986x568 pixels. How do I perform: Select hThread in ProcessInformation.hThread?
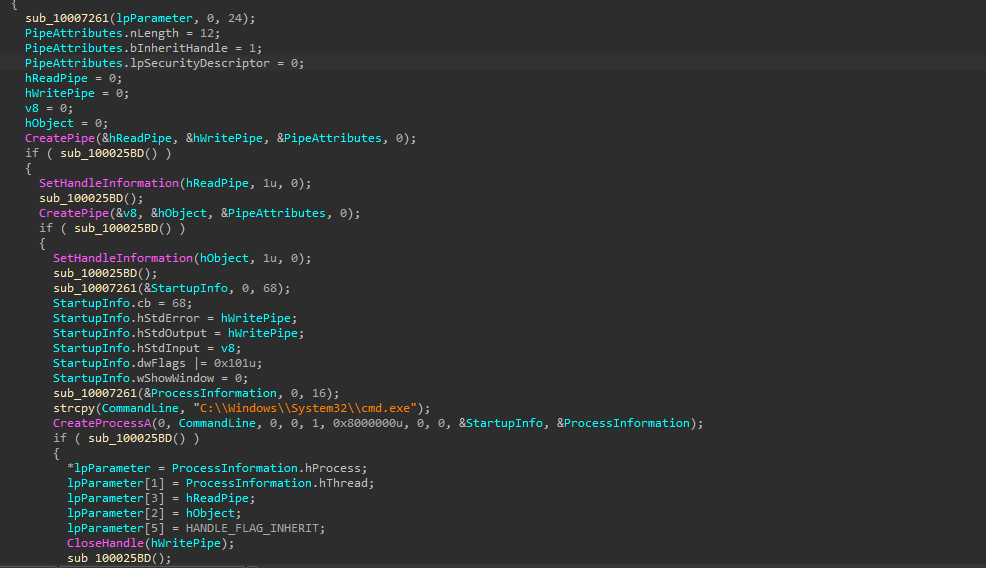pyautogui.click(x=344, y=484)
